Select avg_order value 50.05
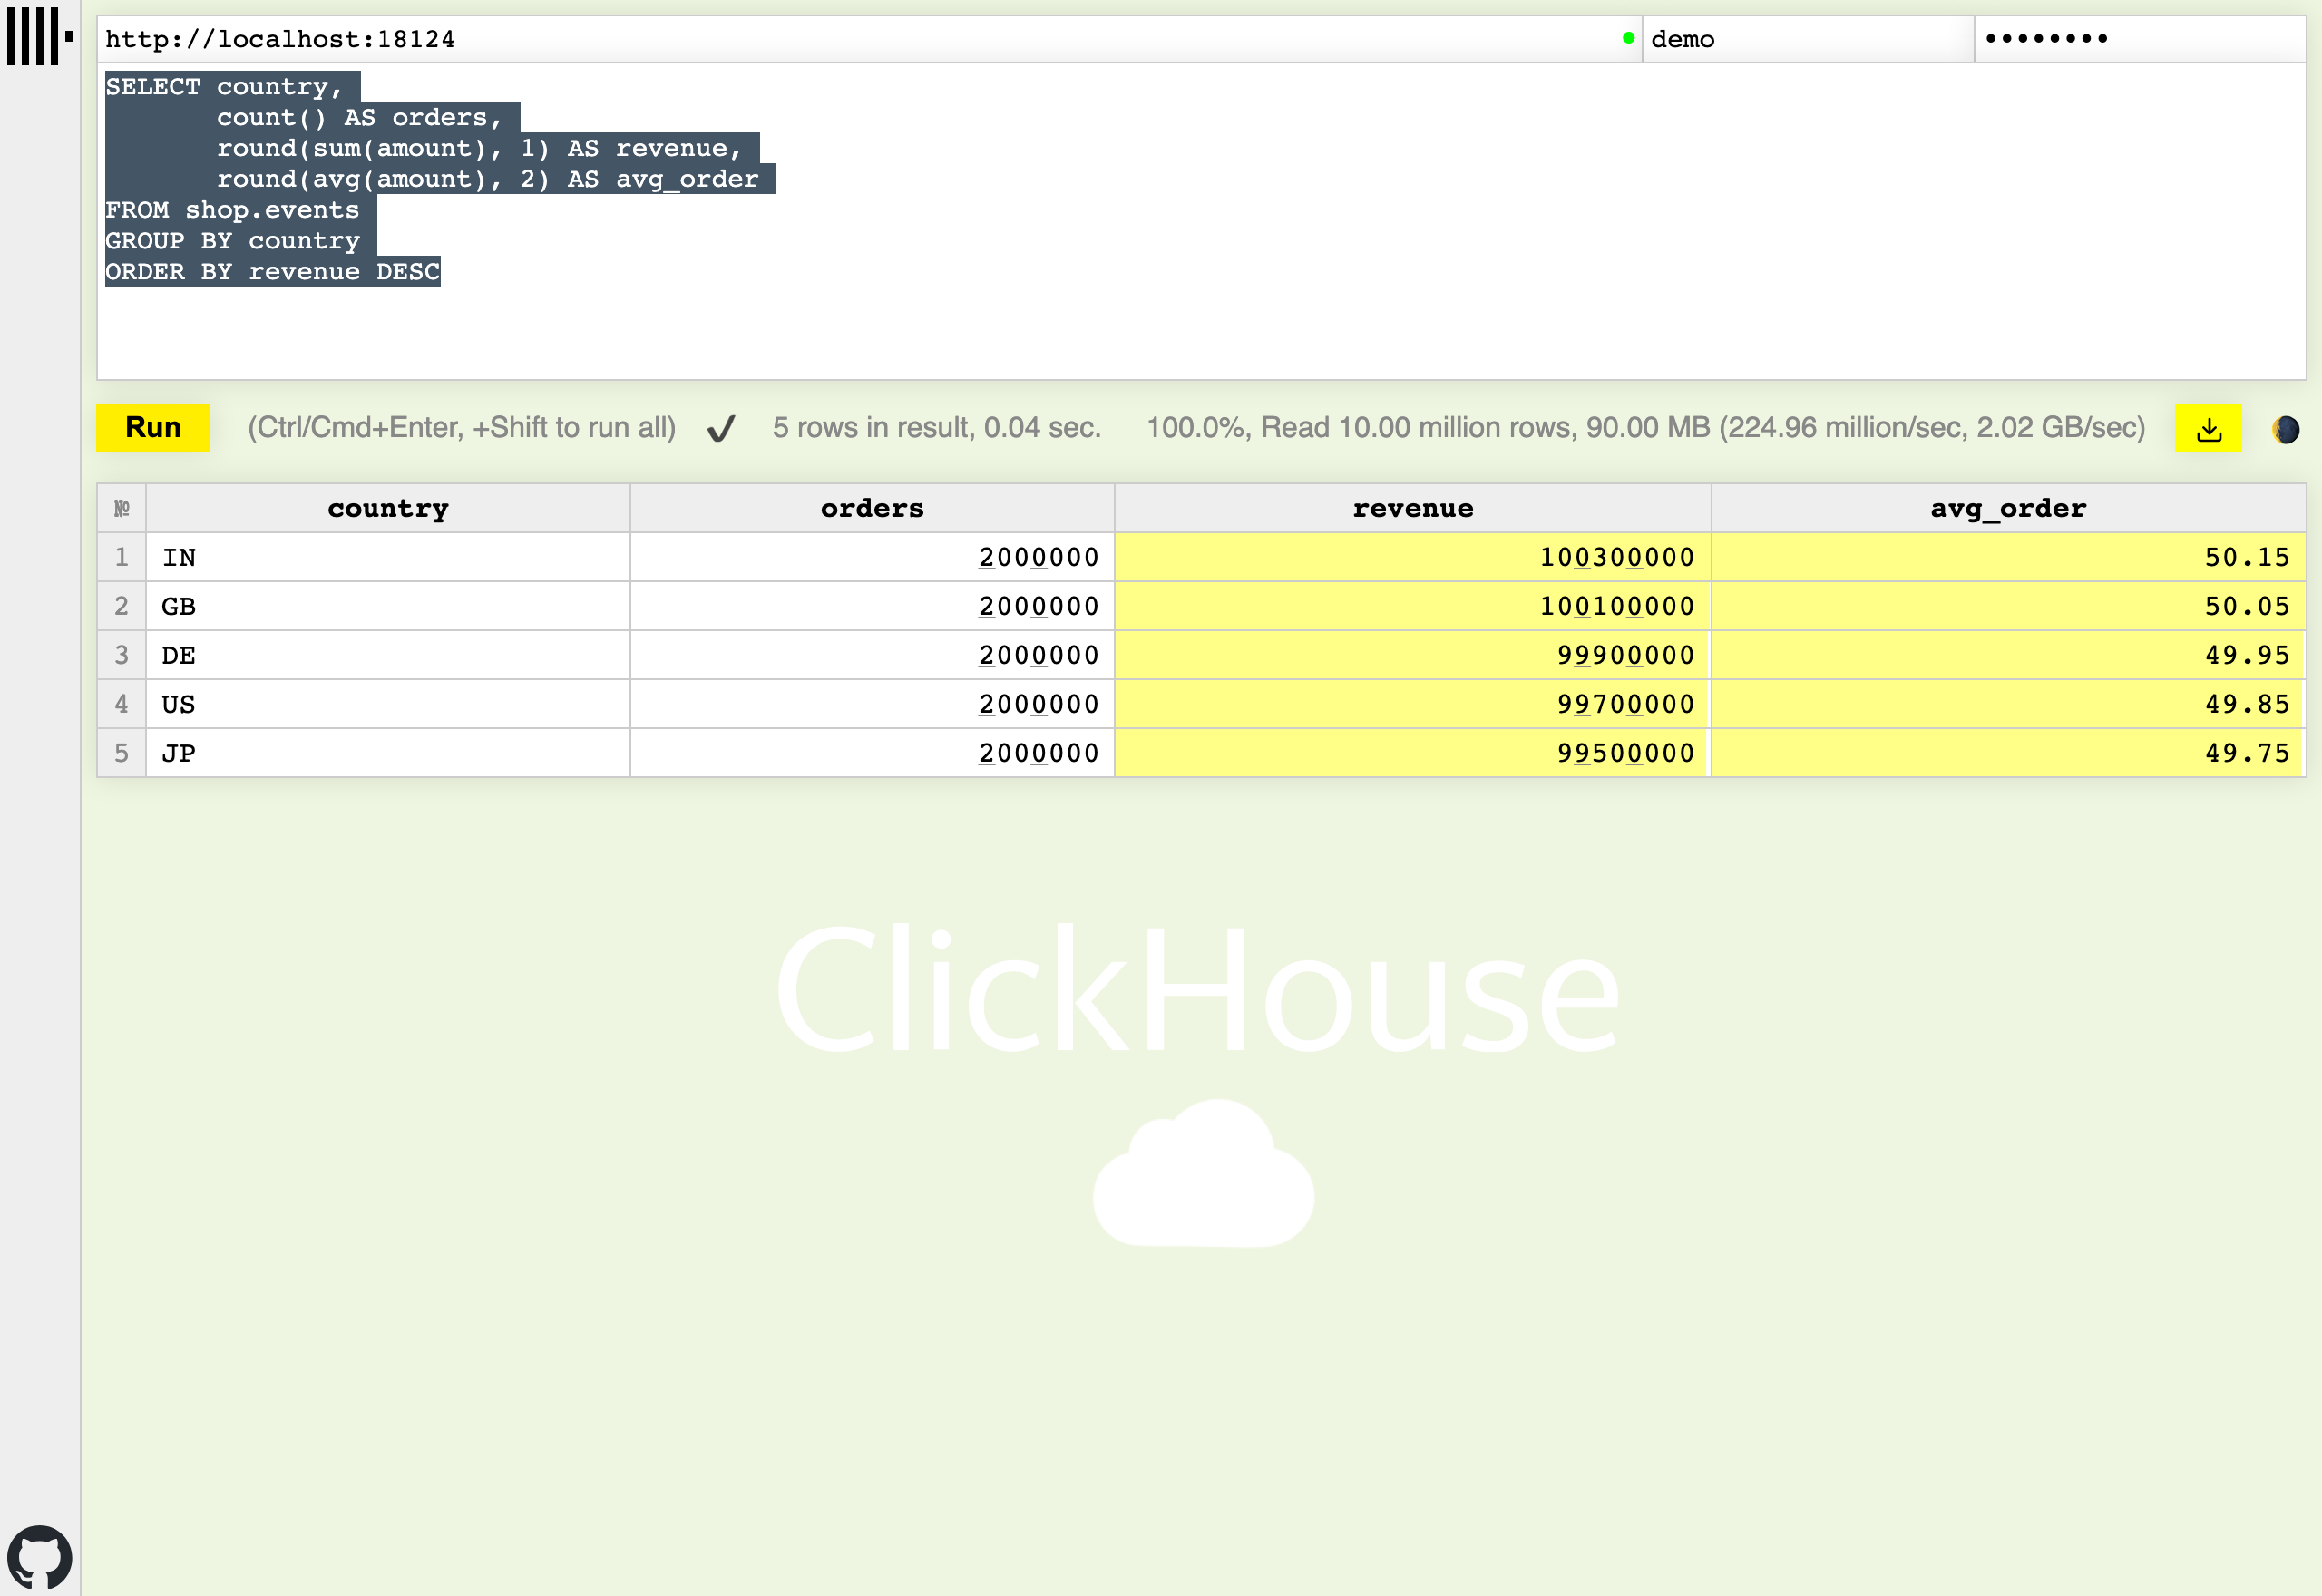Screen dimensions: 2322x1596 (2008, 606)
